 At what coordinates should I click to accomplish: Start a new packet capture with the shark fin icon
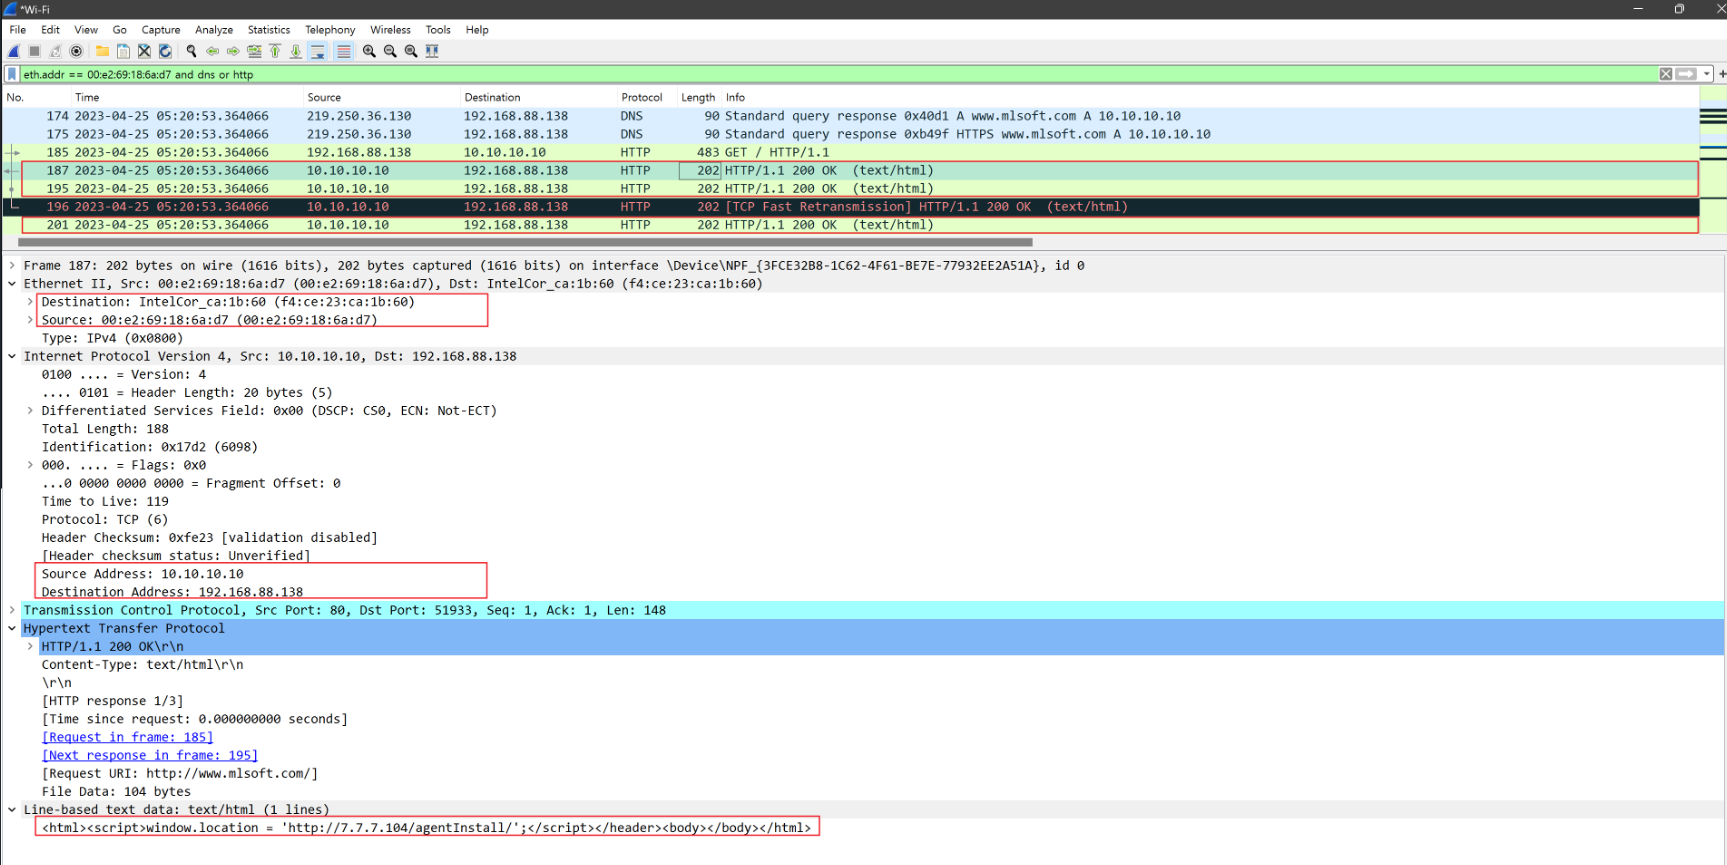(14, 51)
